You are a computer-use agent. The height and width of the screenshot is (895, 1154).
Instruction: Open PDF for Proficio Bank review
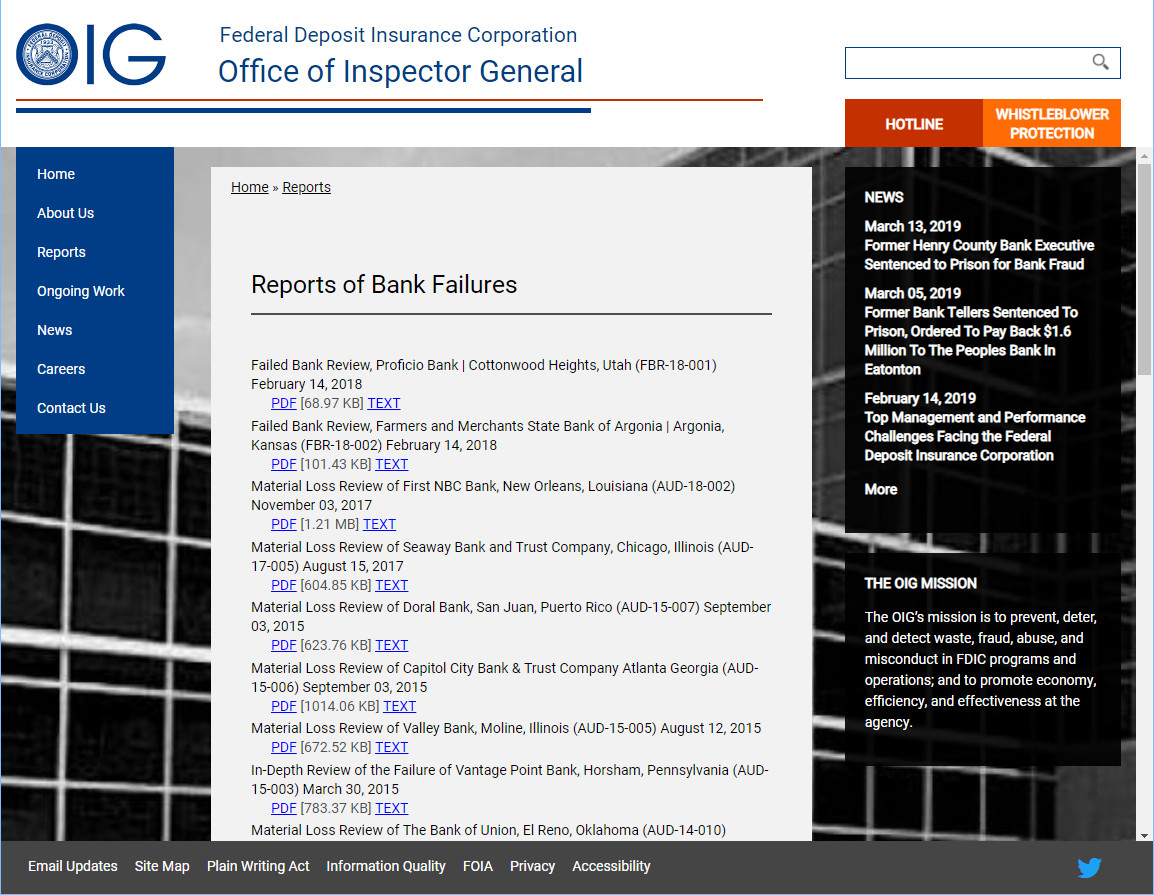point(283,403)
